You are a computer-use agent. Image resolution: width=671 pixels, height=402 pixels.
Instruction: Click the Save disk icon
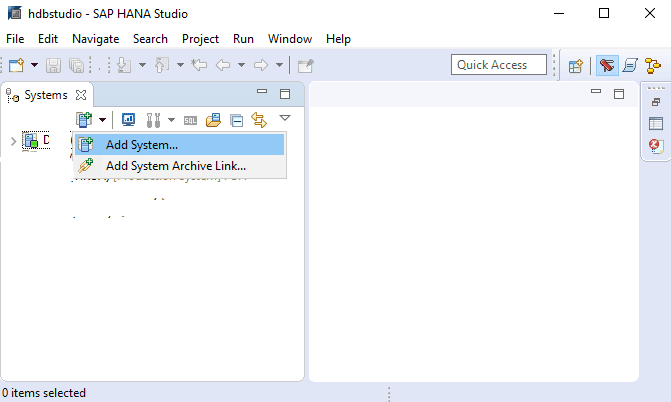tap(53, 66)
